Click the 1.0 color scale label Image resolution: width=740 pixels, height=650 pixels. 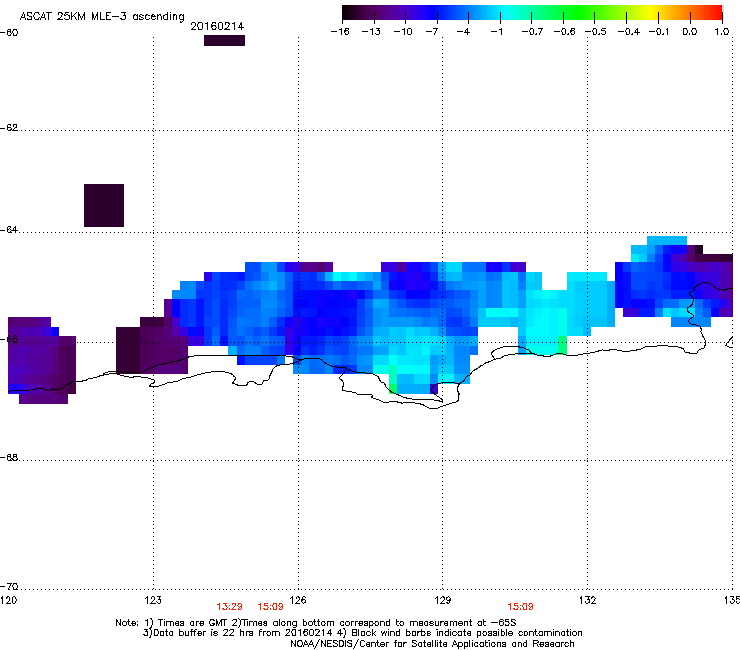click(x=722, y=32)
